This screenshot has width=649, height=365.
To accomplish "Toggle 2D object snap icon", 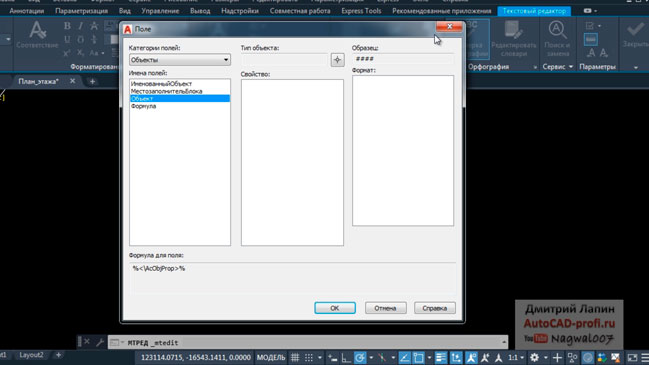I will [418, 358].
